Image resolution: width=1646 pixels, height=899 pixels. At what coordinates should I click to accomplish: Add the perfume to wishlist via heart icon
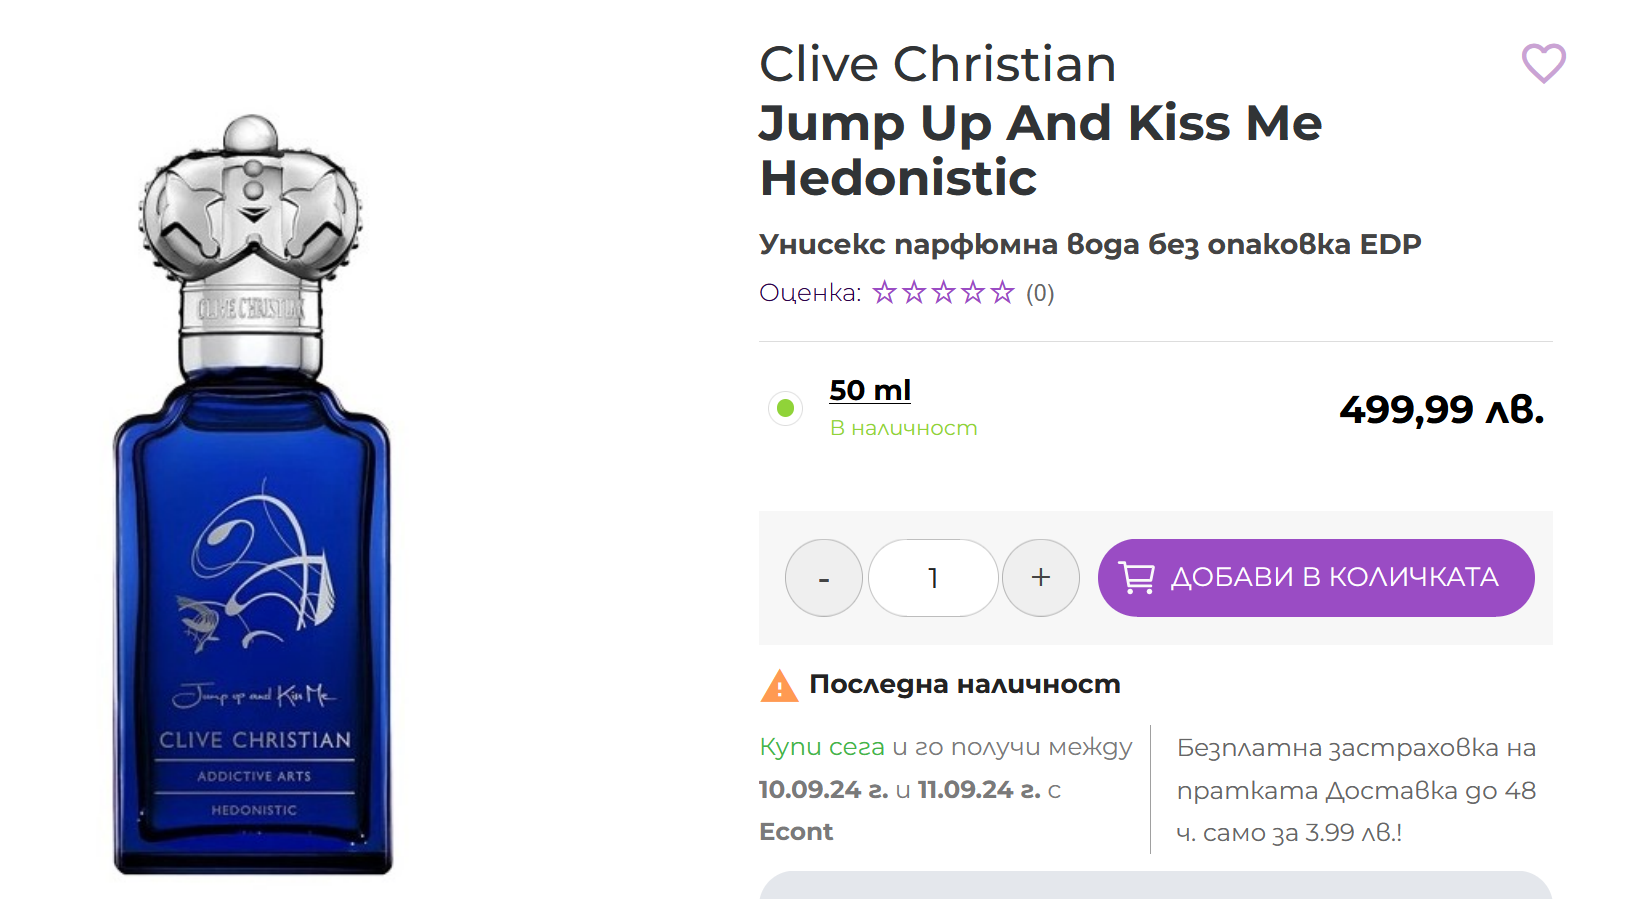pos(1543,63)
